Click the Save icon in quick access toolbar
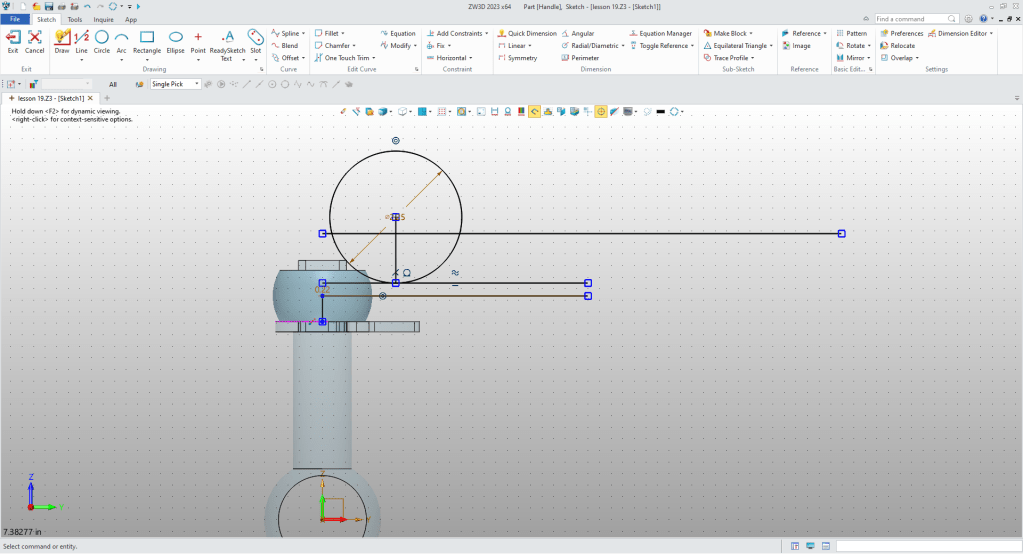Image resolution: width=1023 pixels, height=554 pixels. point(48,6)
